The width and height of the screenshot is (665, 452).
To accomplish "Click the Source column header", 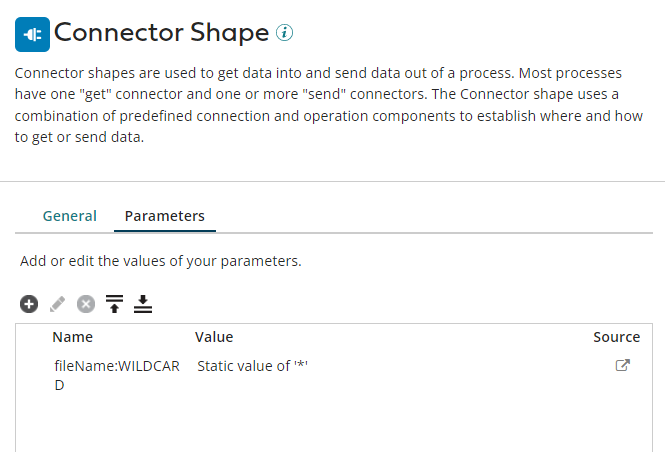I will (617, 337).
